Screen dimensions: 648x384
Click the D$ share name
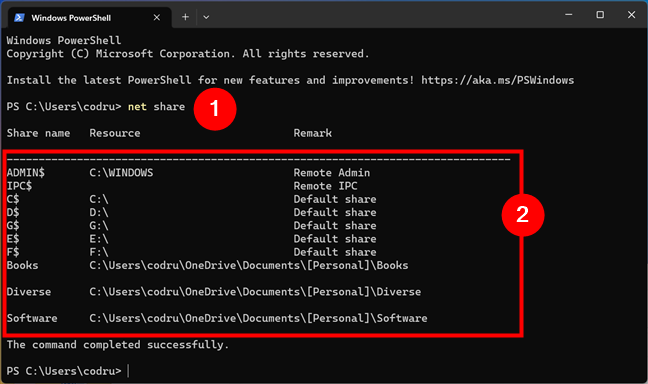13,212
